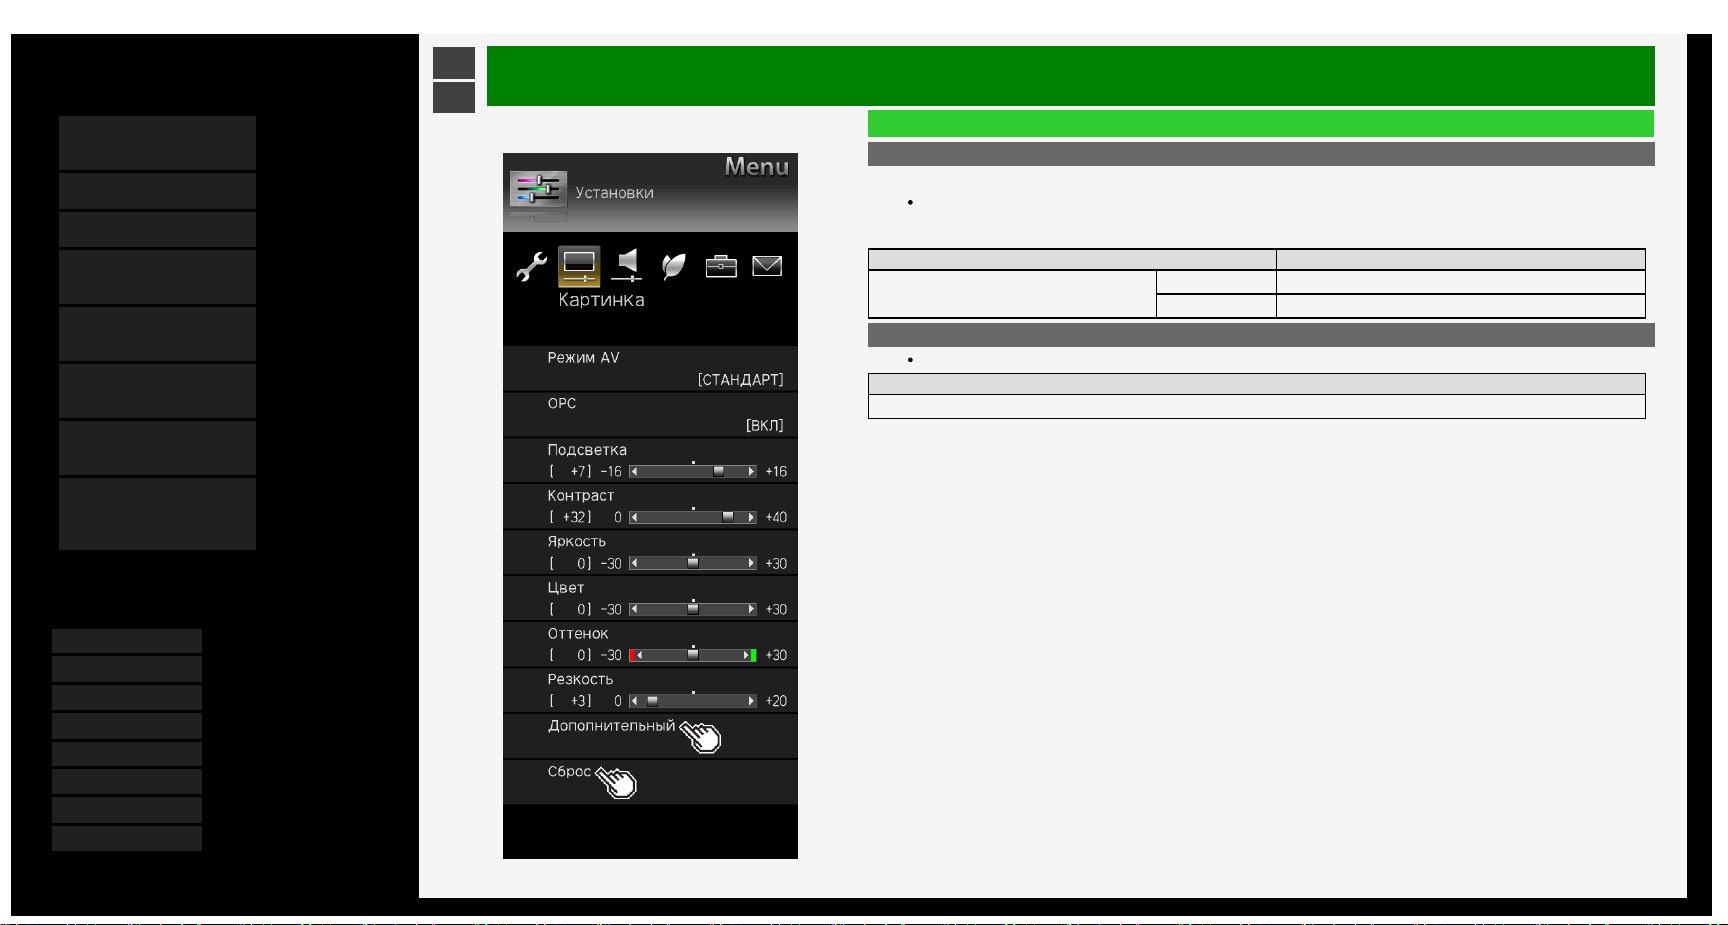Click the Установки sliders icon
The height and width of the screenshot is (925, 1728).
click(x=538, y=189)
